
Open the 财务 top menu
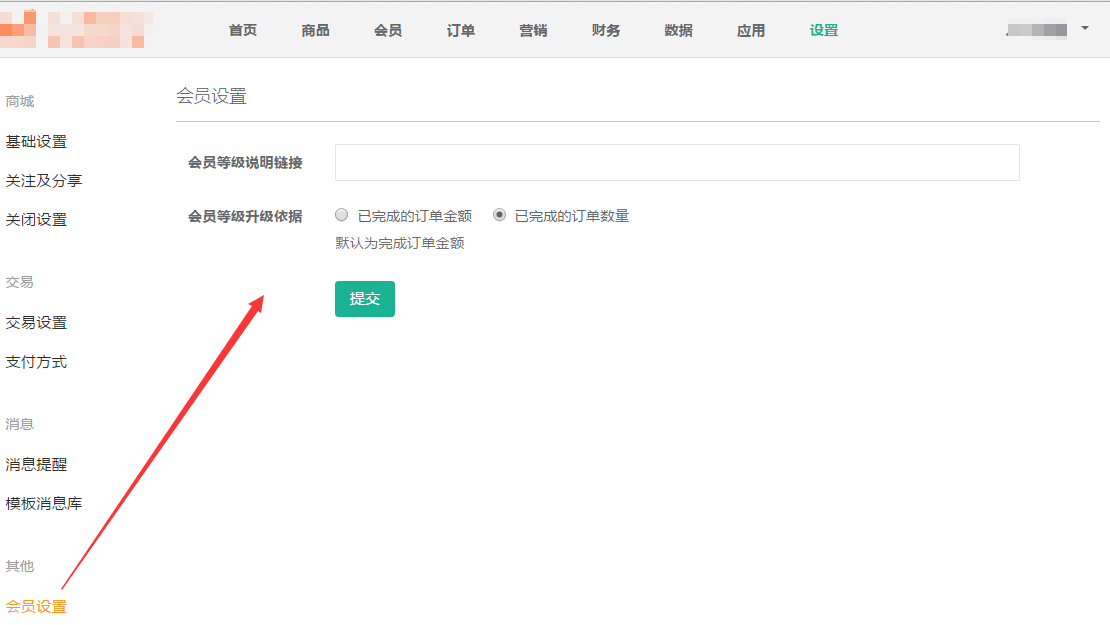606,30
